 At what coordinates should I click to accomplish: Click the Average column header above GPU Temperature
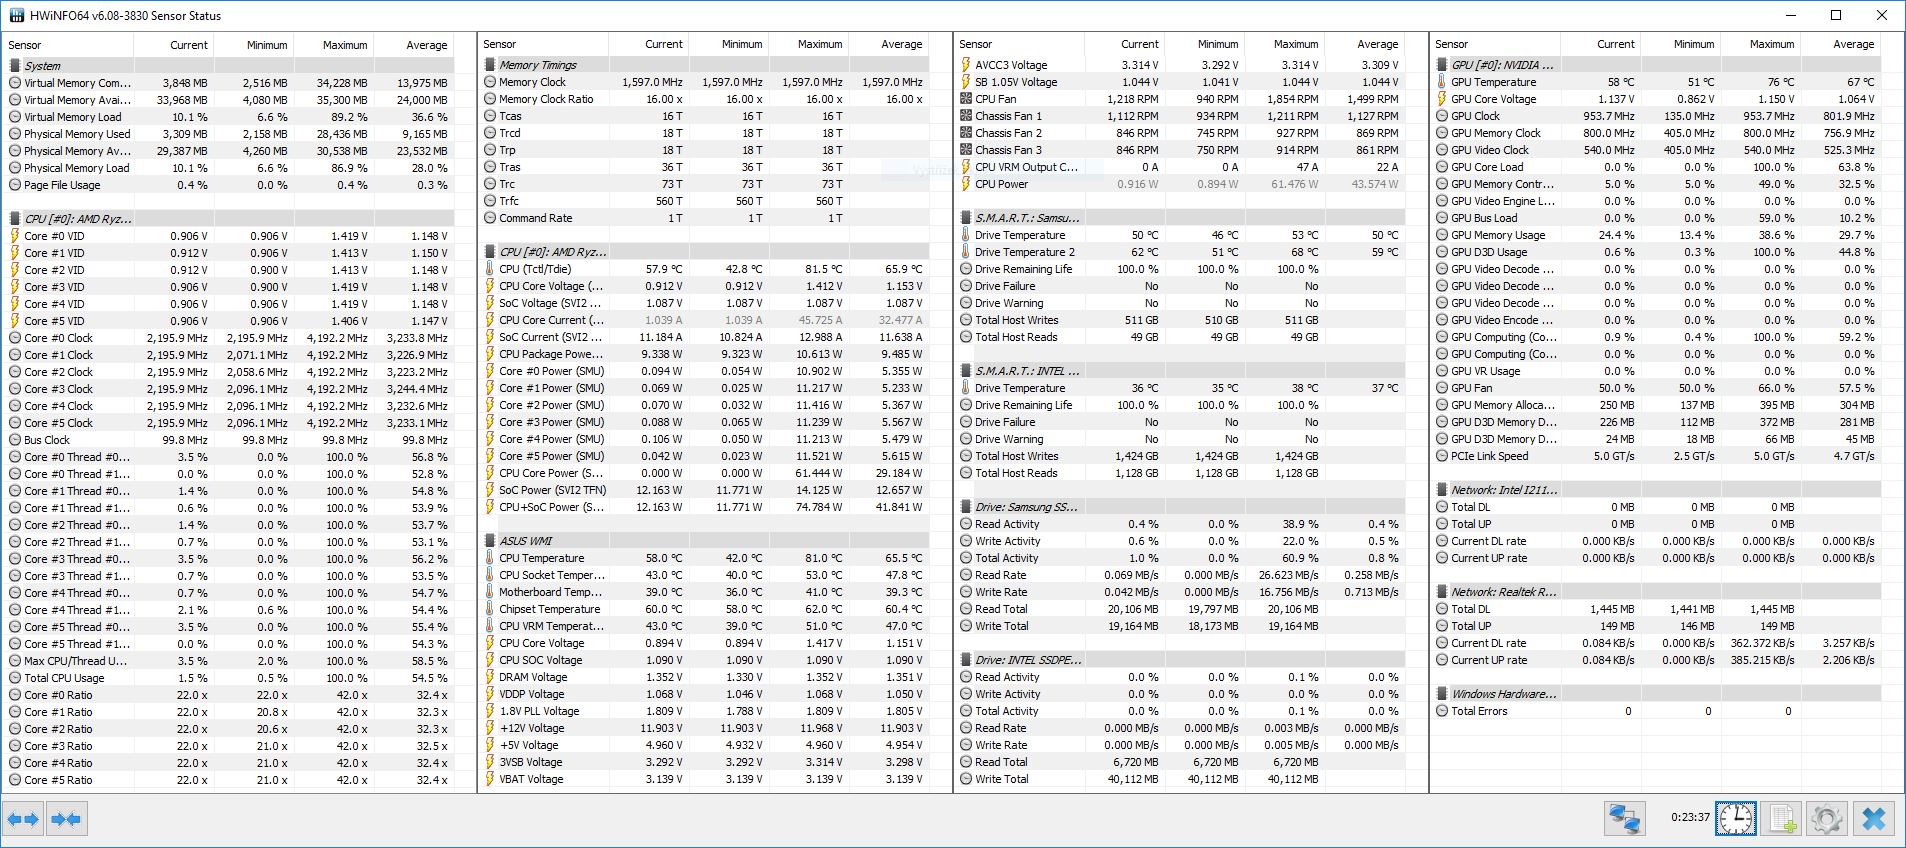pyautogui.click(x=1852, y=44)
